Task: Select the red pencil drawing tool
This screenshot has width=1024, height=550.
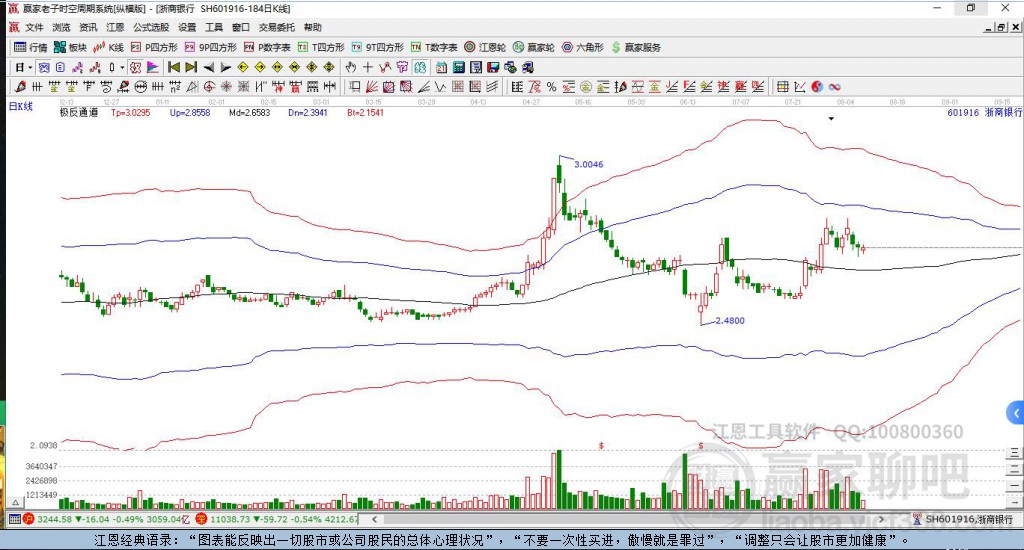Action: (x=20, y=87)
